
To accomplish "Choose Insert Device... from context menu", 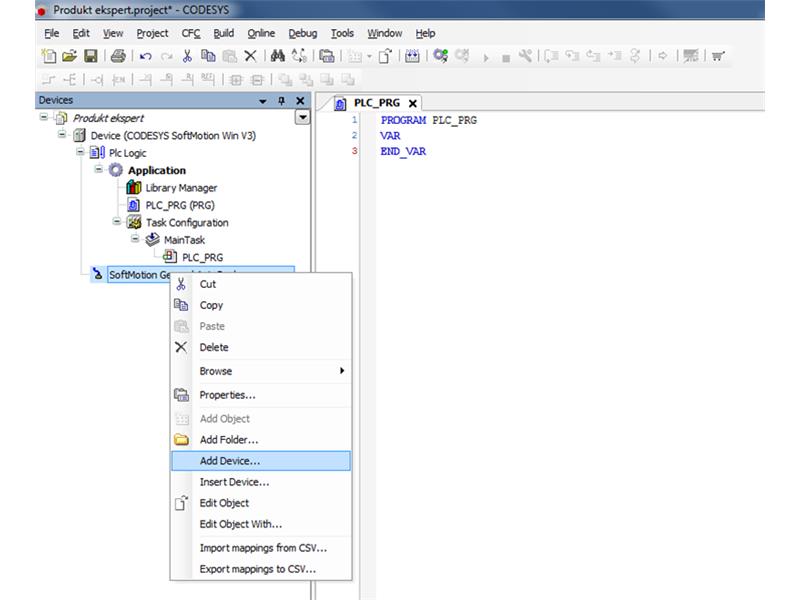I will tap(261, 482).
